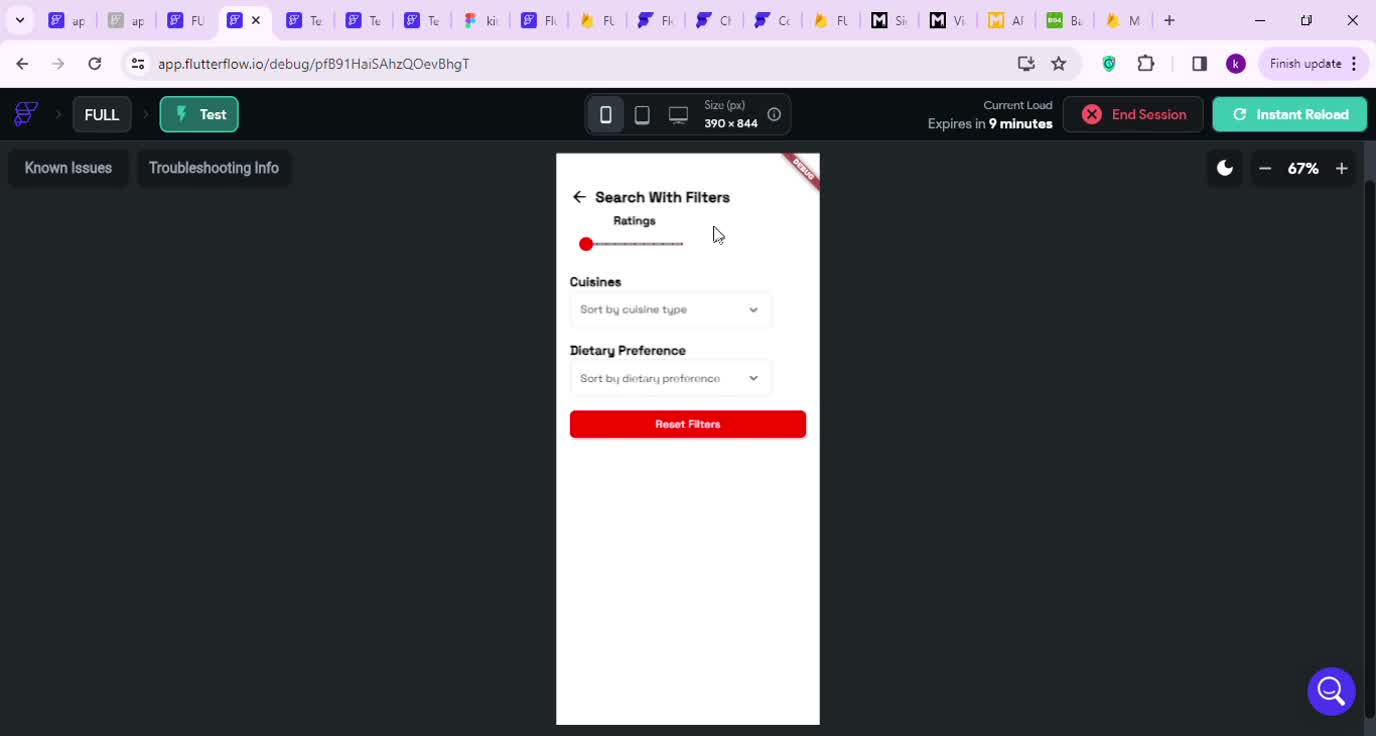The width and height of the screenshot is (1376, 736).
Task: Open the Known Issues tab
Action: 68,168
